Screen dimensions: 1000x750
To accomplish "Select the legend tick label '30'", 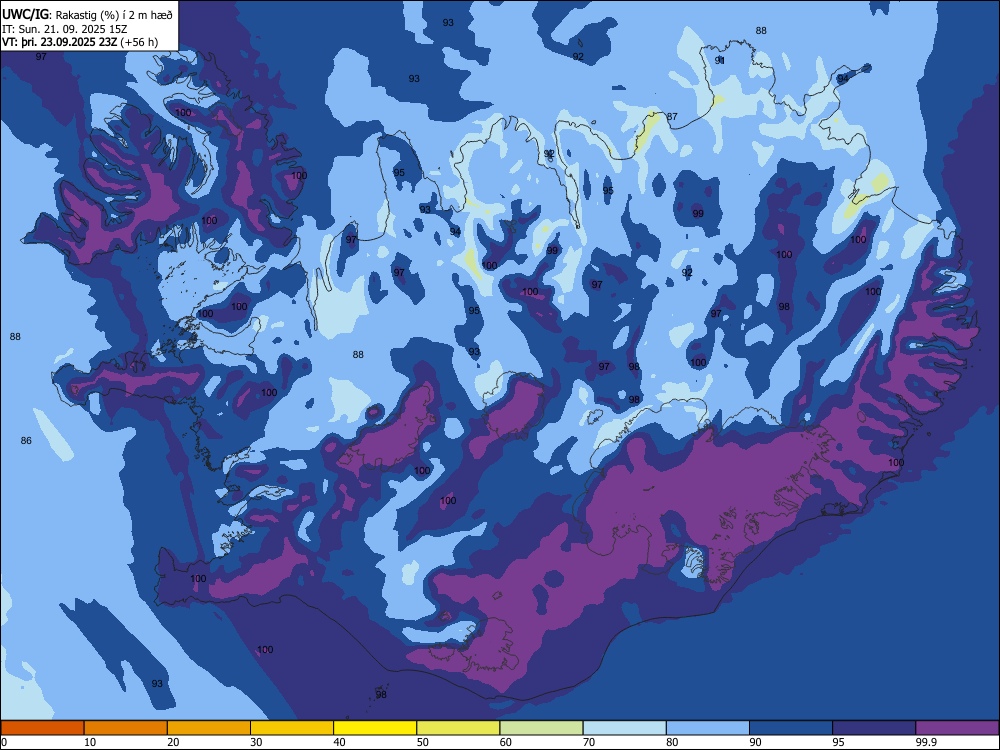I will point(256,742).
